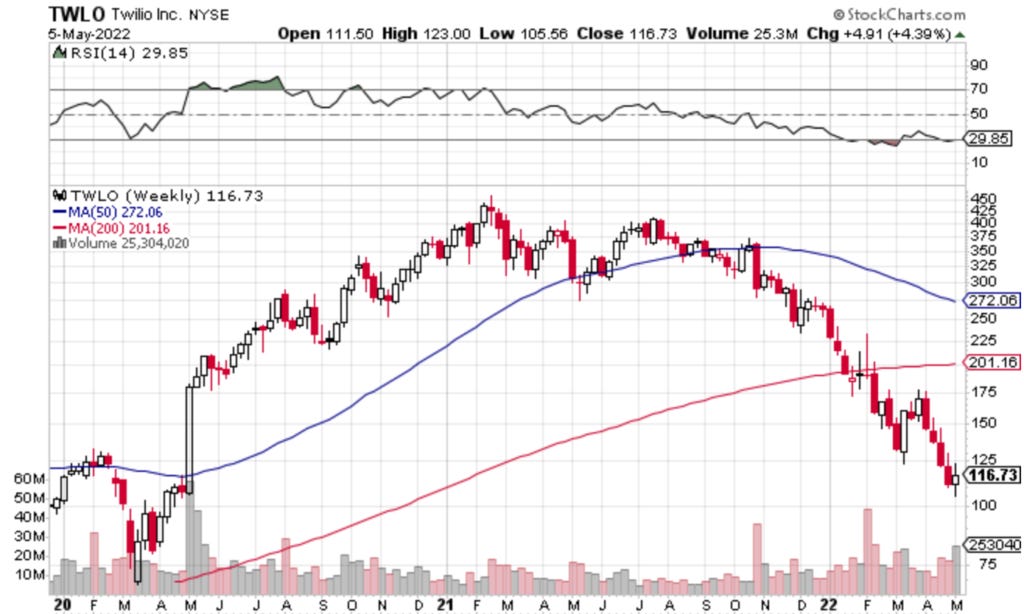Click the 150 price axis label
Screen dimensions: 1024x614
click(x=984, y=423)
